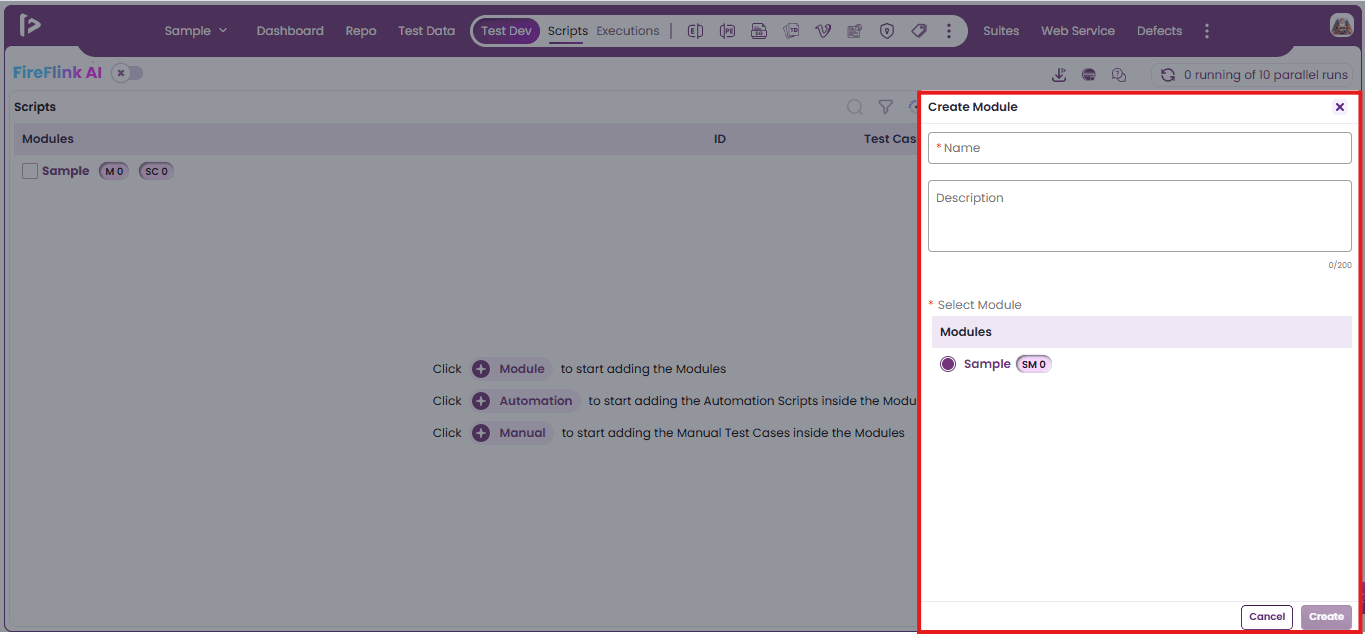The image size is (1365, 635).
Task: Click the Description text area
Action: [x=1140, y=216]
